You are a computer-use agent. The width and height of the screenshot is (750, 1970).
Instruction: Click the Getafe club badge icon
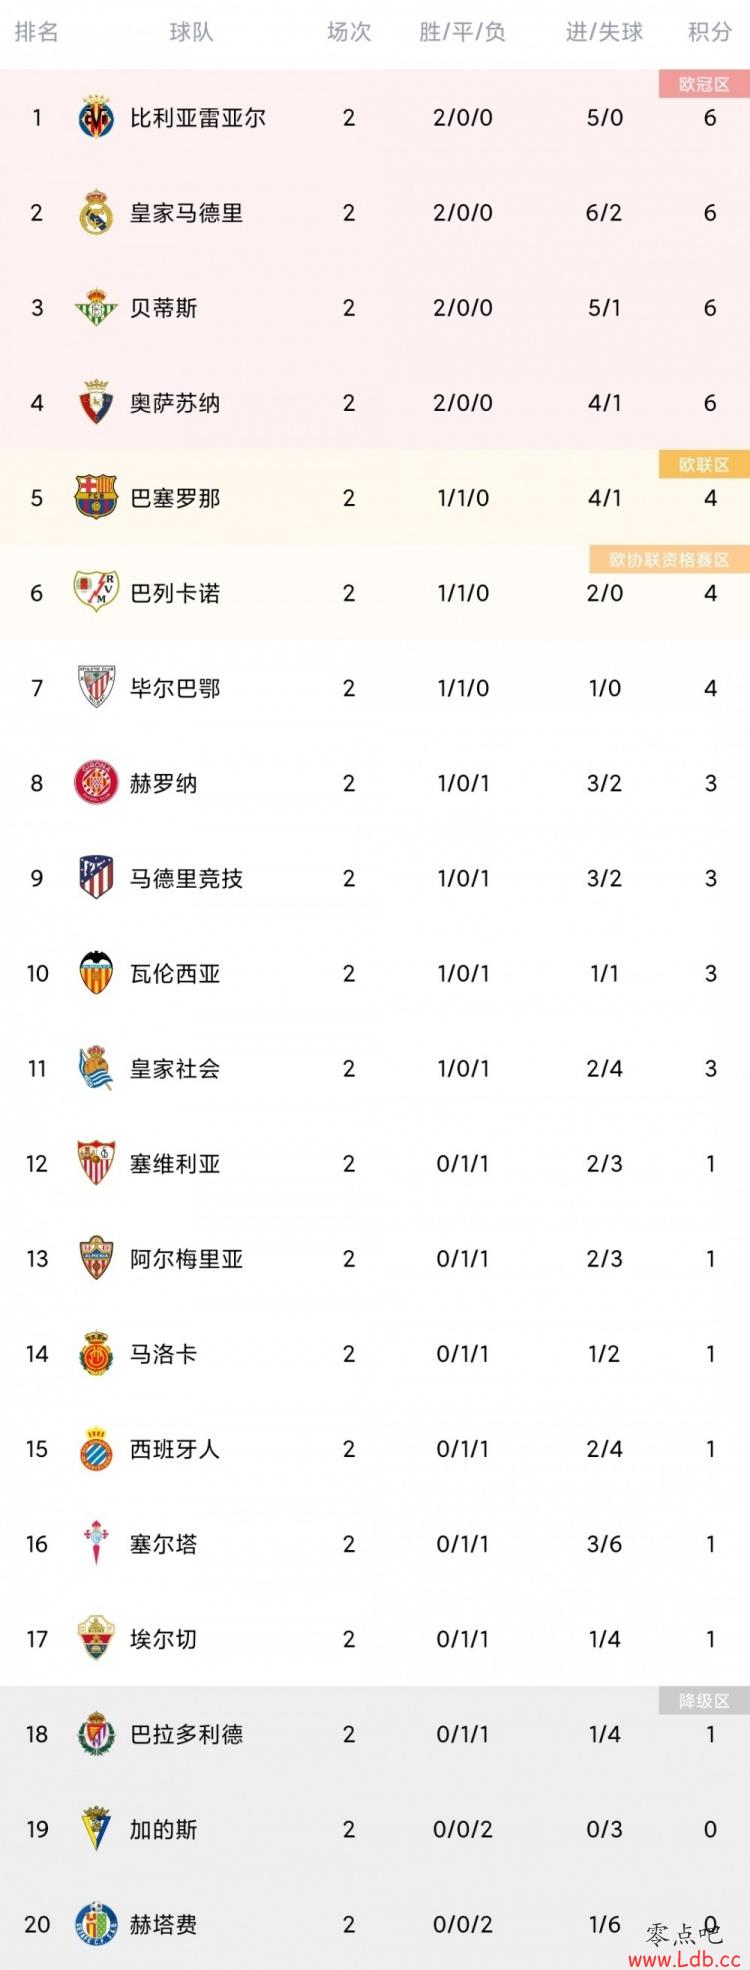[x=96, y=1924]
